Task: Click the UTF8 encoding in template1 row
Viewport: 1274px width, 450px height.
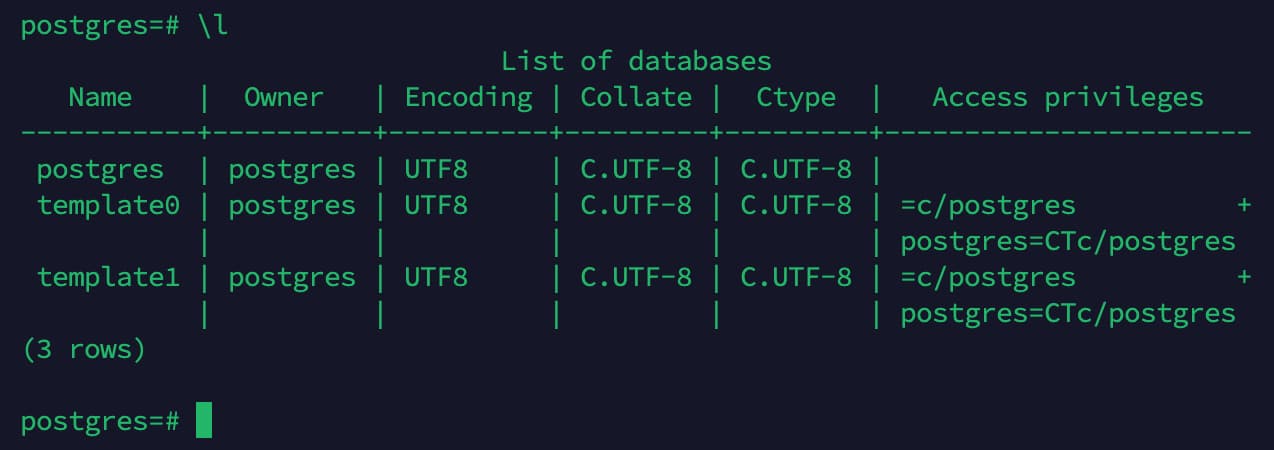Action: point(436,278)
